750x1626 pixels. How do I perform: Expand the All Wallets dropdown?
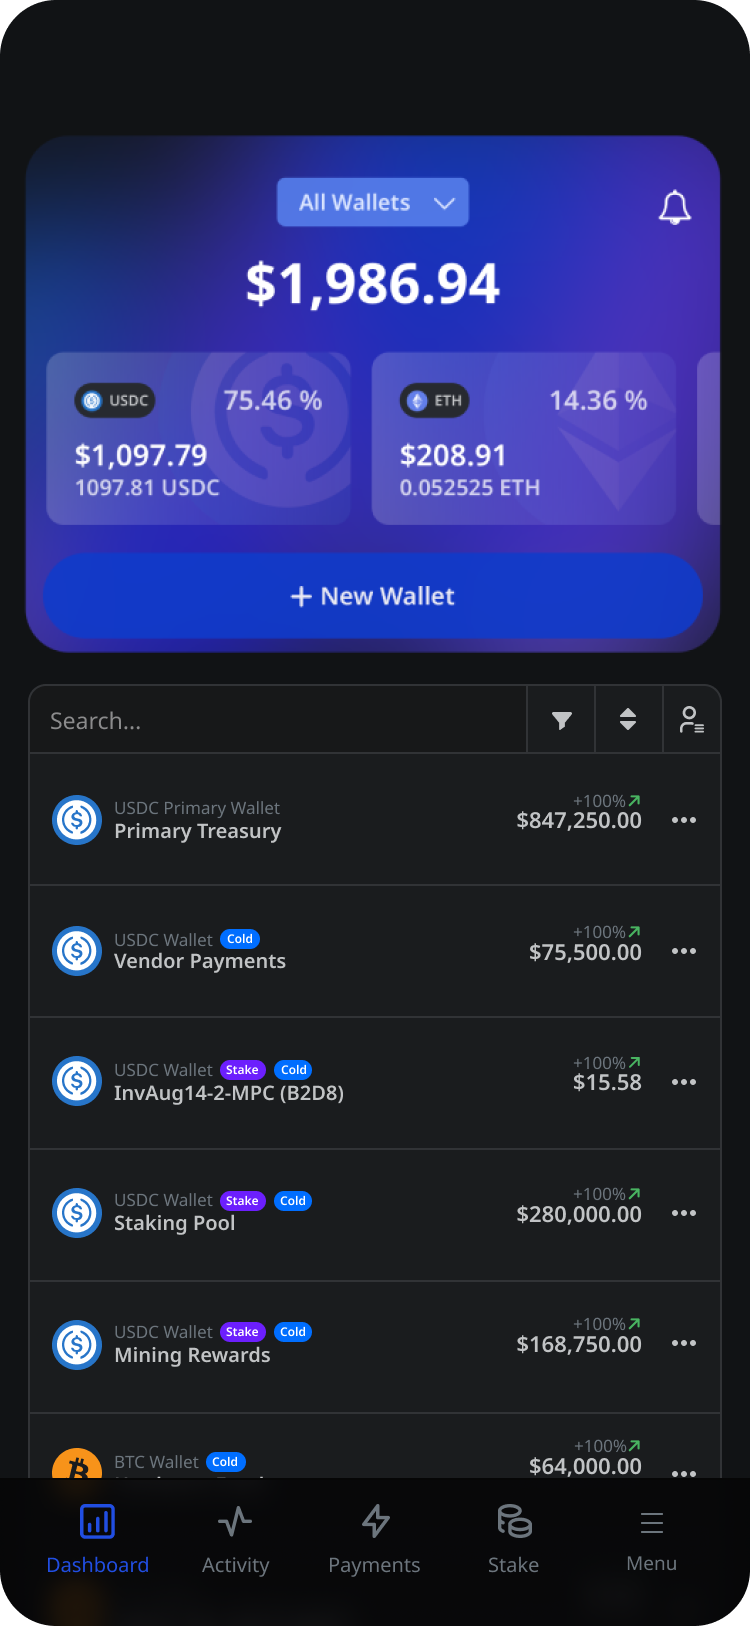coord(373,203)
